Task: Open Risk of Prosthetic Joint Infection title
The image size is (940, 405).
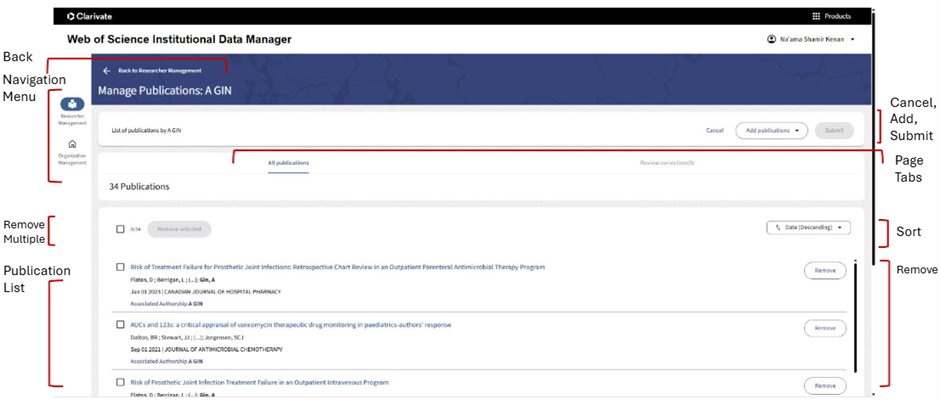Action: click(x=260, y=382)
